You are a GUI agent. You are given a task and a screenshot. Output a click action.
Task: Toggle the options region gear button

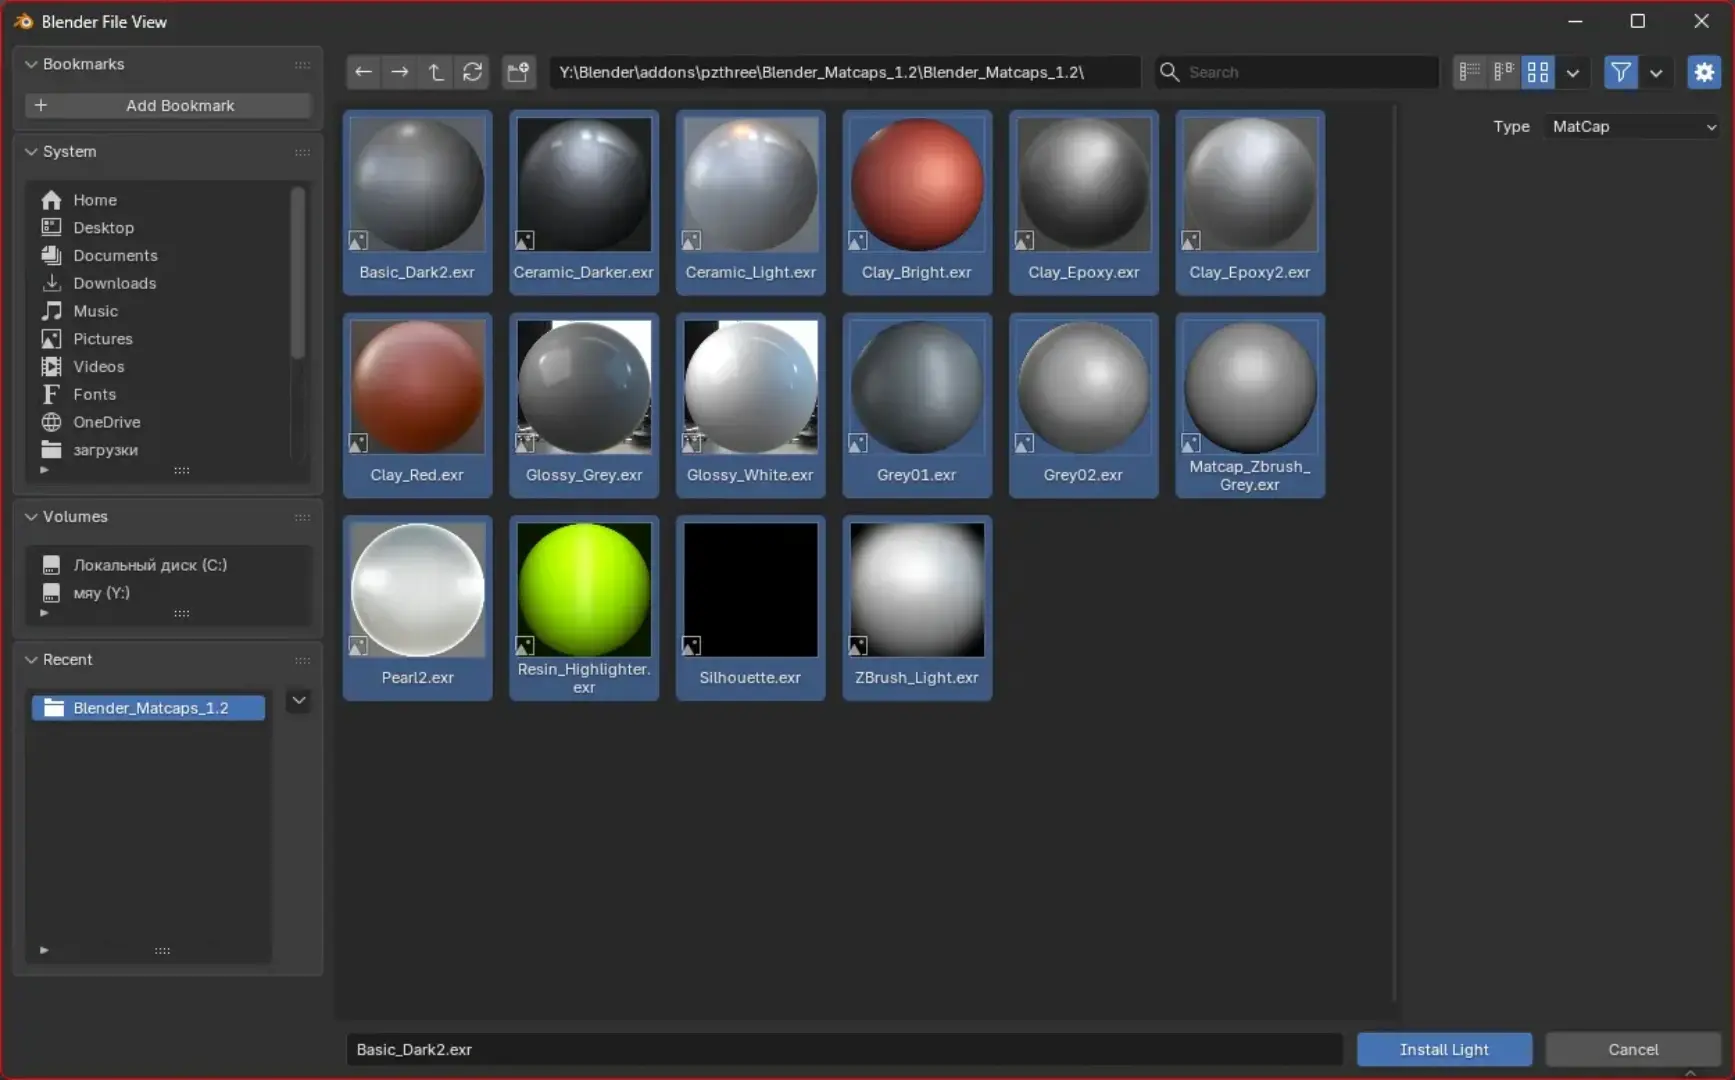(x=1704, y=72)
